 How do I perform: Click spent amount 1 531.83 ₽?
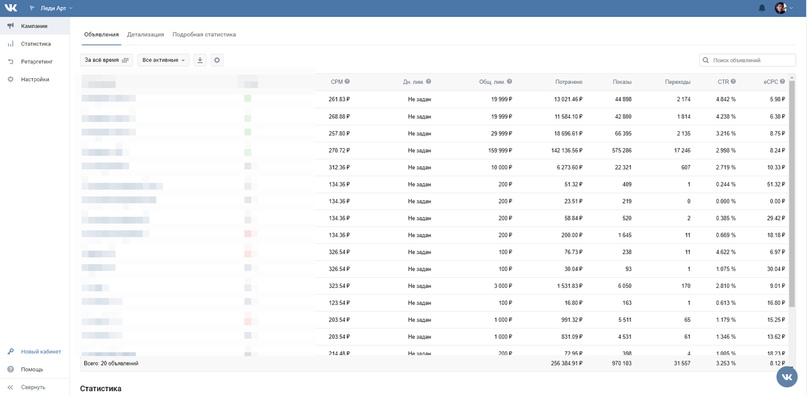click(x=569, y=286)
